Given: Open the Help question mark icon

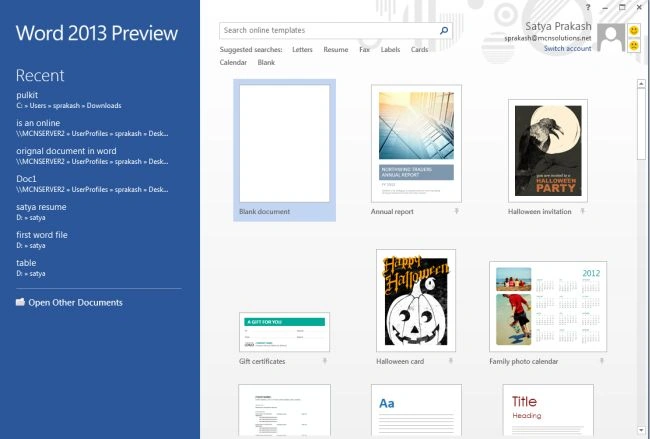Looking at the screenshot, I should (x=588, y=7).
